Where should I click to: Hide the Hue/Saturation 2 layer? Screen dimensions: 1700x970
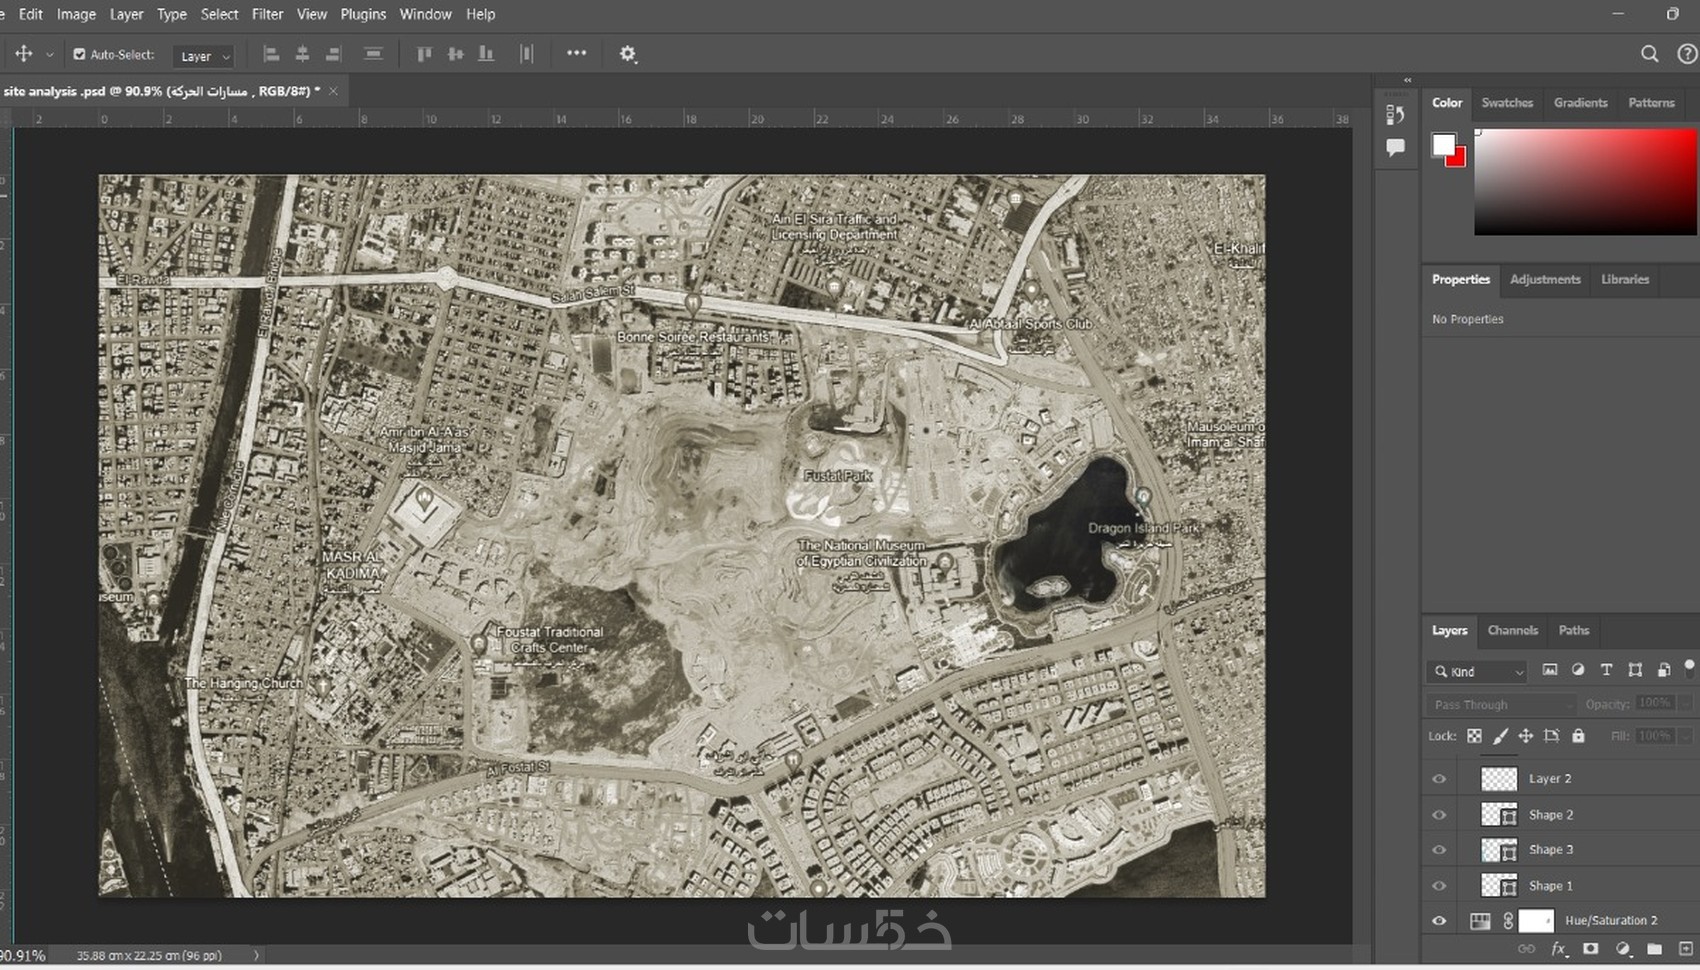1439,921
